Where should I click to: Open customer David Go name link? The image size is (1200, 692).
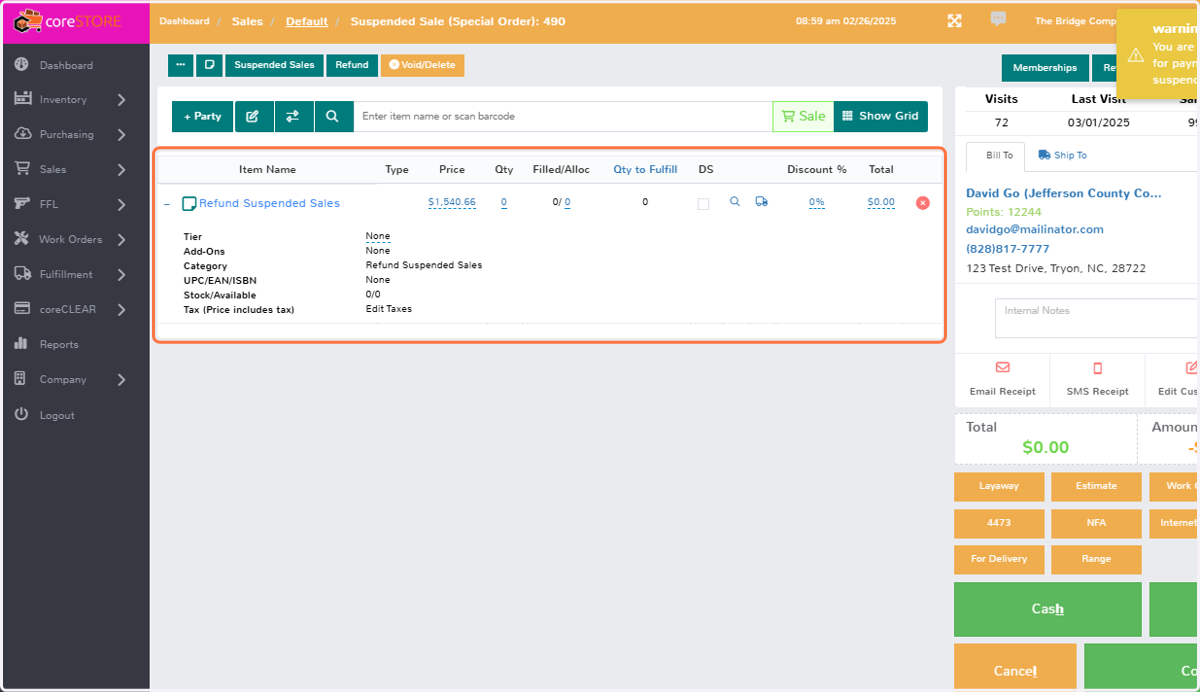coord(1063,193)
